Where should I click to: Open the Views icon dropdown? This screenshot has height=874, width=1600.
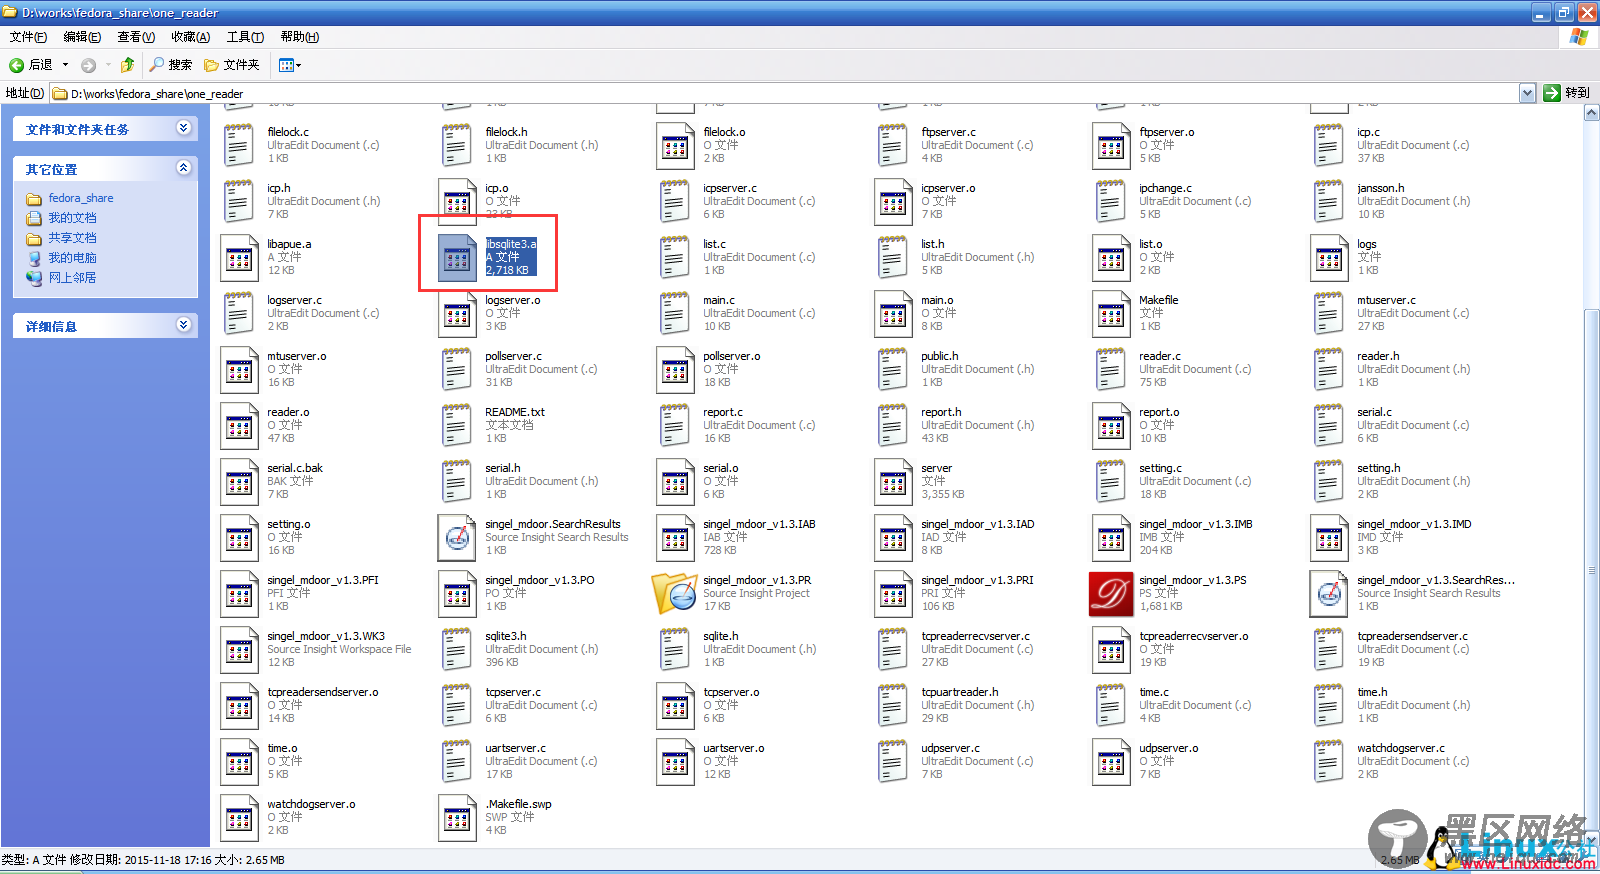click(x=289, y=65)
